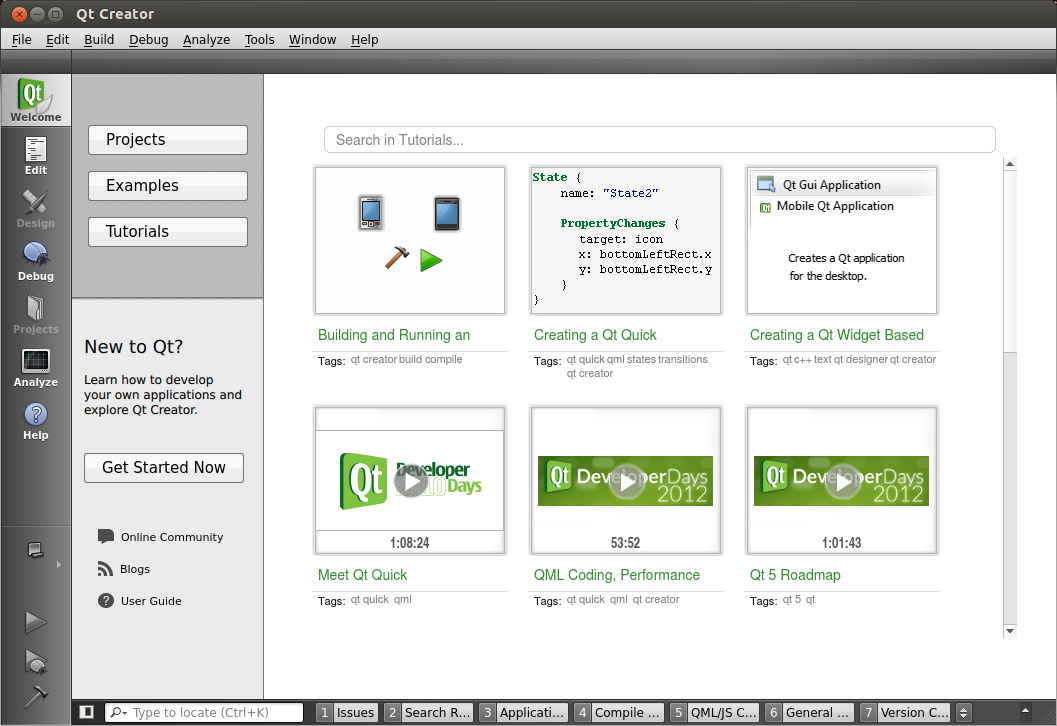Open the target selector computer icon
The image size is (1057, 726).
point(36,550)
